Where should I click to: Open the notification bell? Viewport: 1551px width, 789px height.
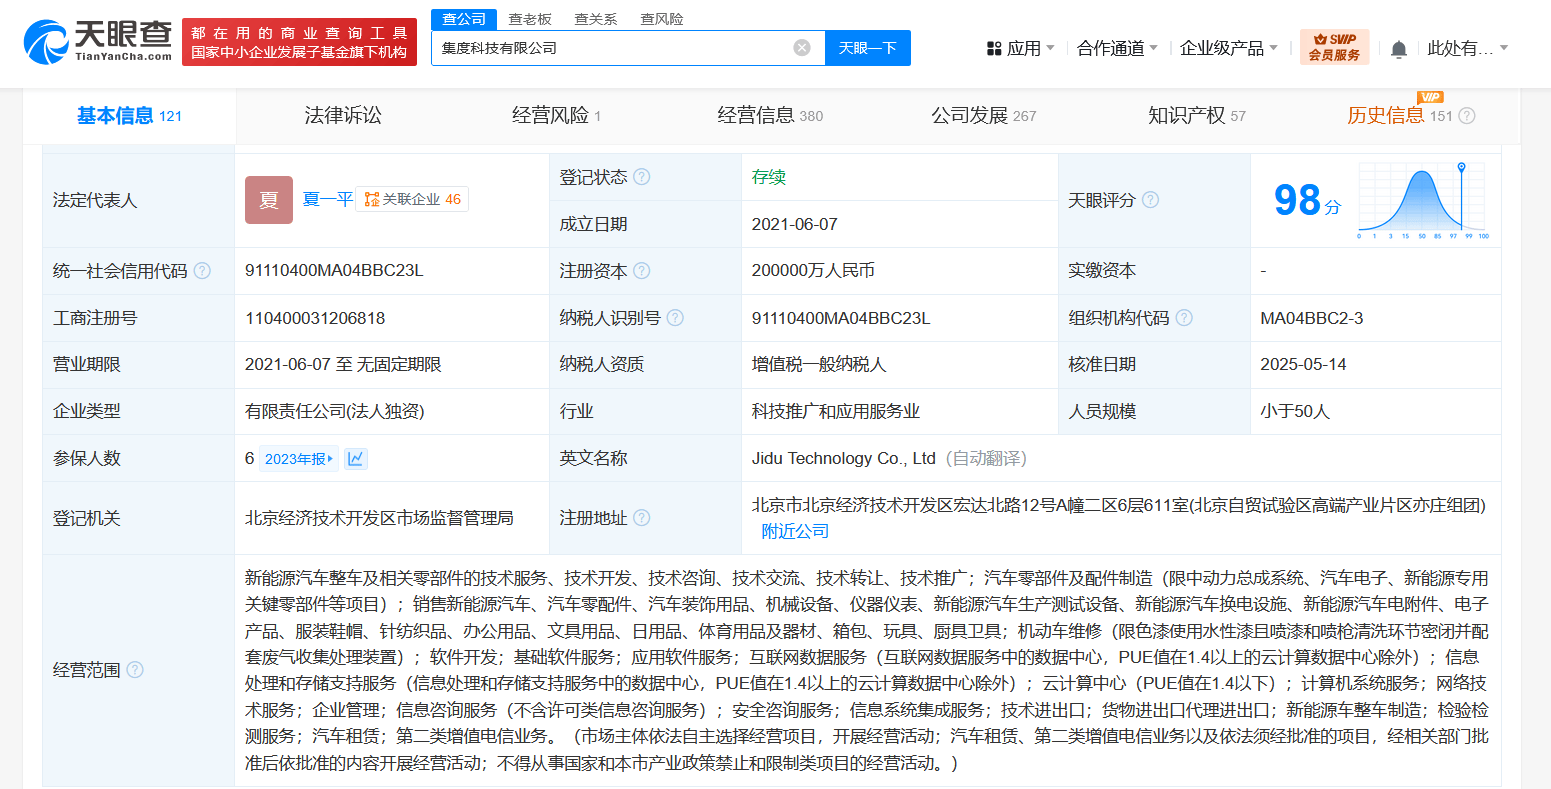1398,49
